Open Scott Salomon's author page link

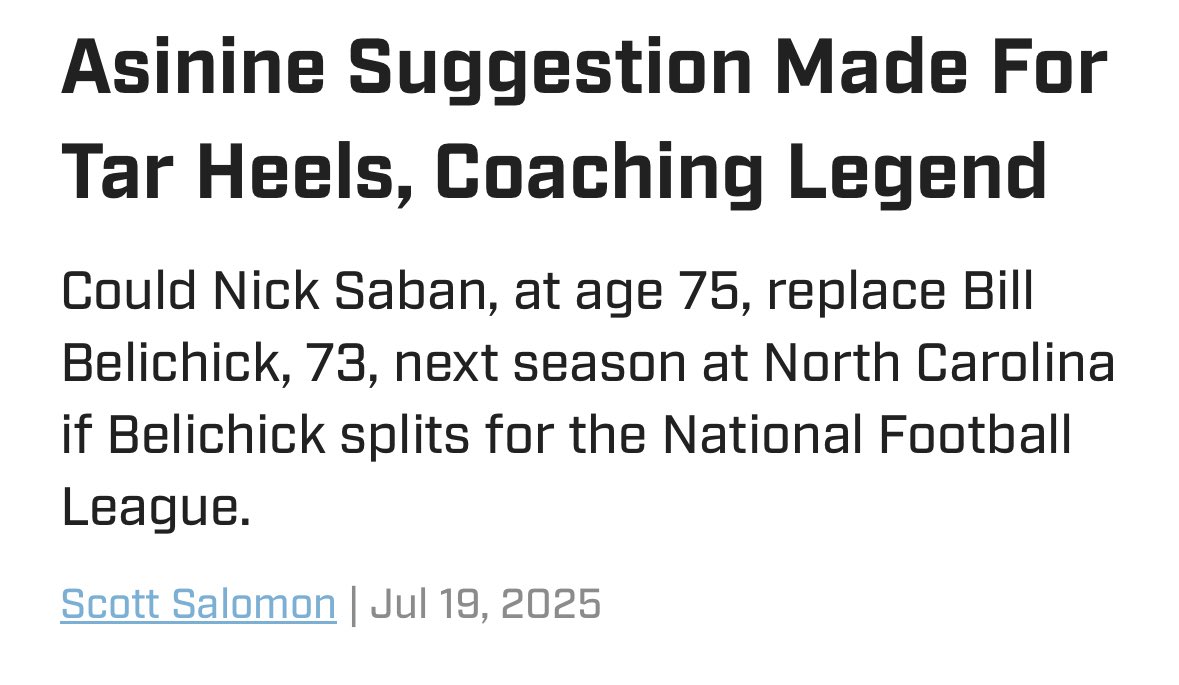pyautogui.click(x=198, y=604)
